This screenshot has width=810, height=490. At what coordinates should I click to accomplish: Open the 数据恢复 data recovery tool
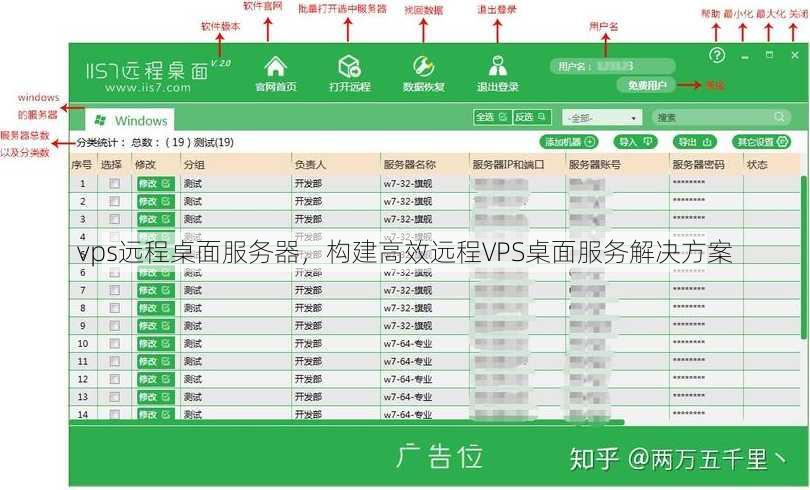(424, 67)
